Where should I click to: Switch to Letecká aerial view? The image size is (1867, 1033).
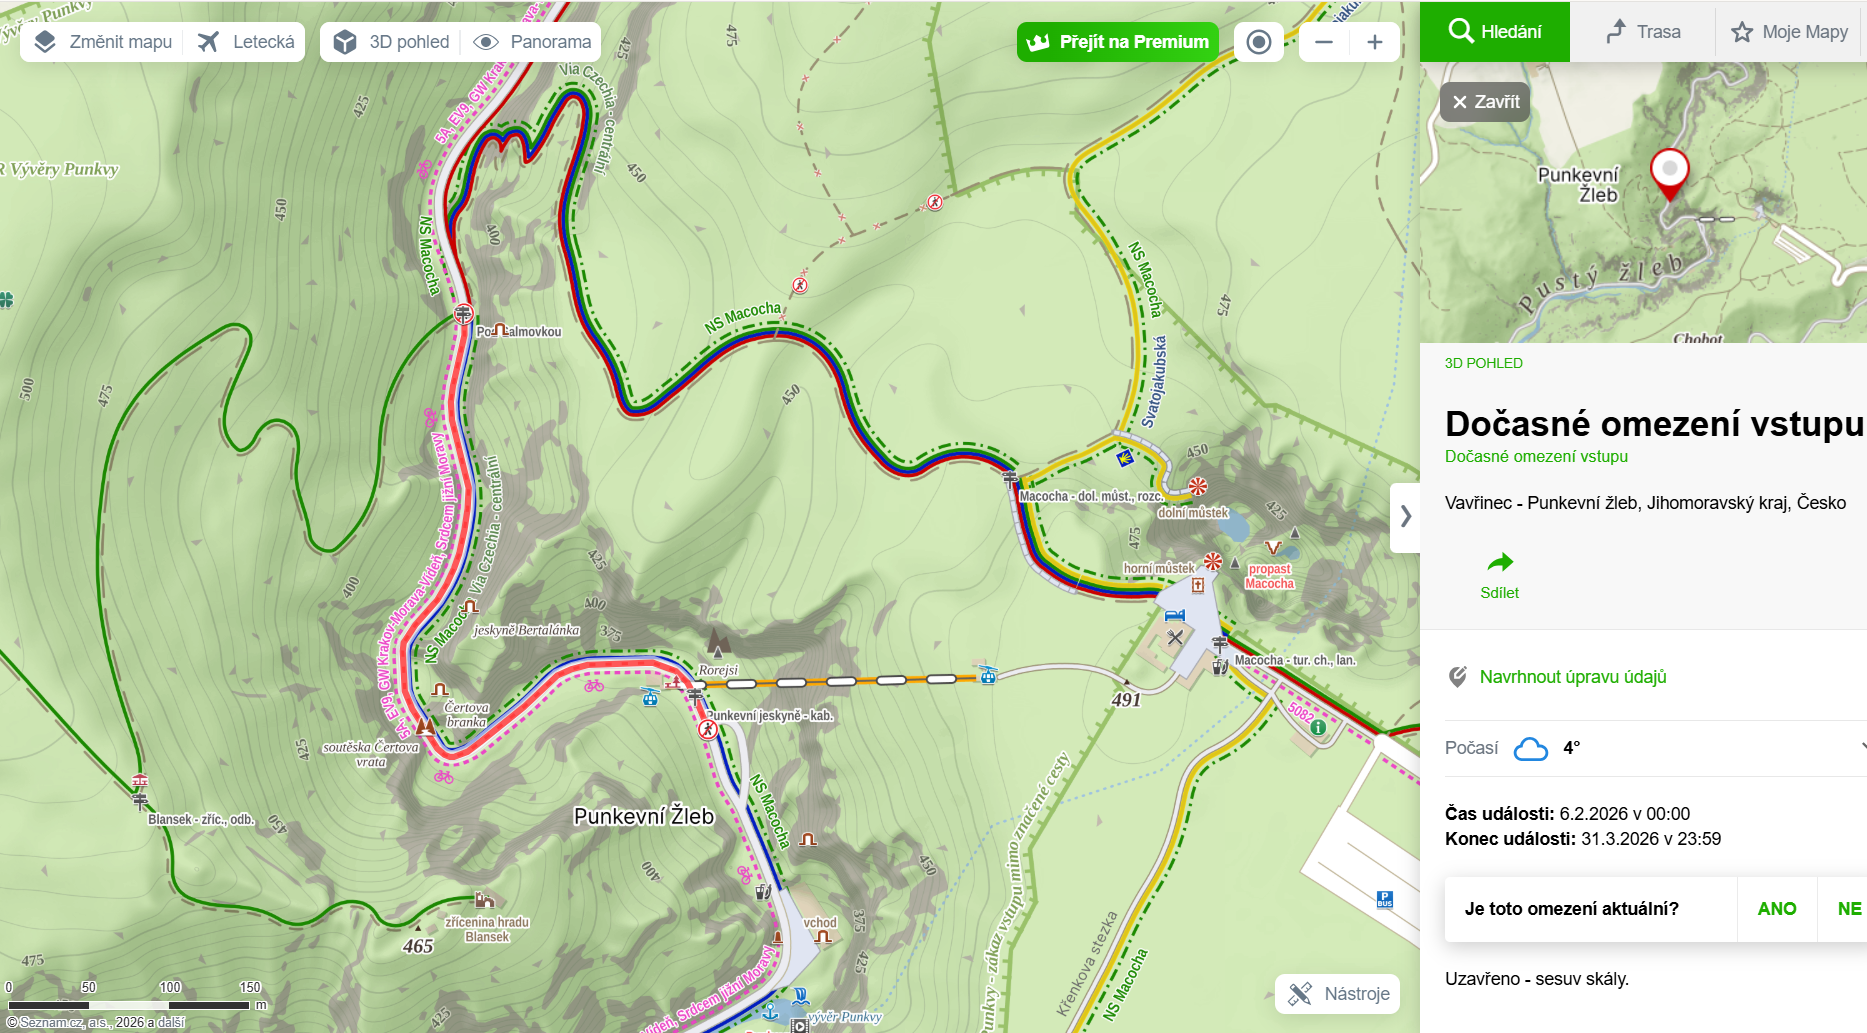click(x=246, y=42)
